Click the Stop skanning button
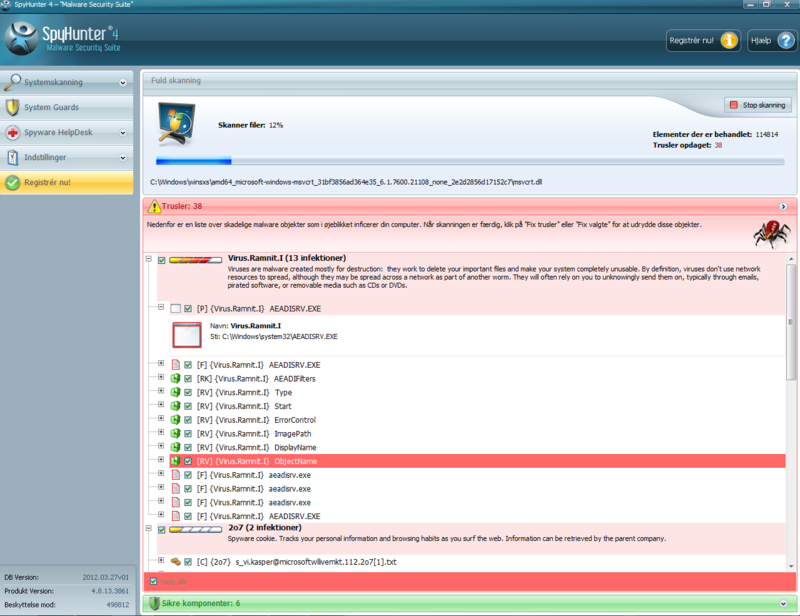 pyautogui.click(x=758, y=105)
